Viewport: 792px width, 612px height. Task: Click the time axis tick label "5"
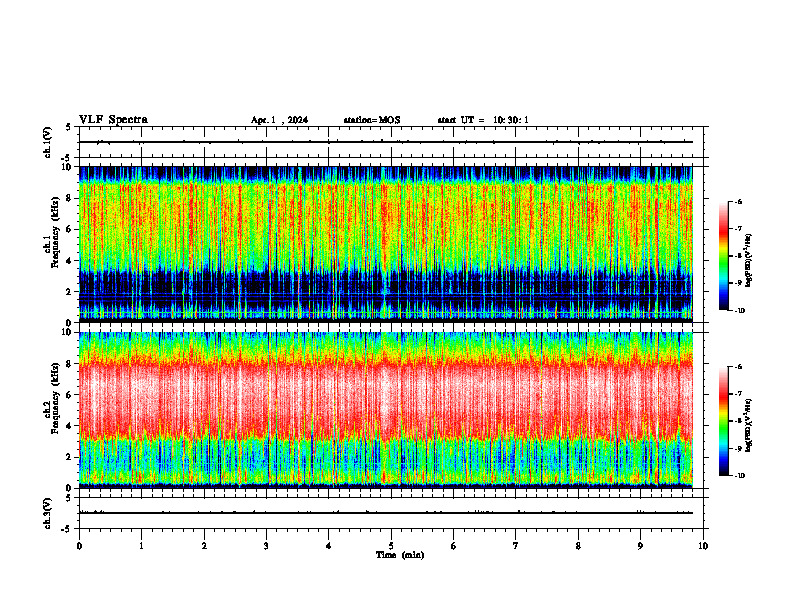[x=391, y=546]
